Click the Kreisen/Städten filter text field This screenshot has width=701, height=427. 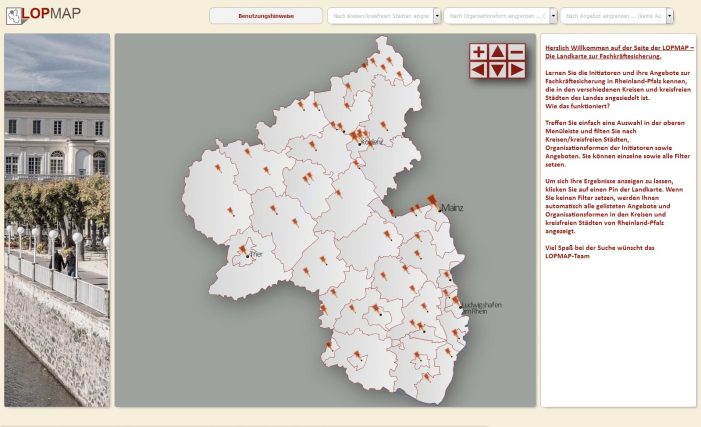(381, 16)
